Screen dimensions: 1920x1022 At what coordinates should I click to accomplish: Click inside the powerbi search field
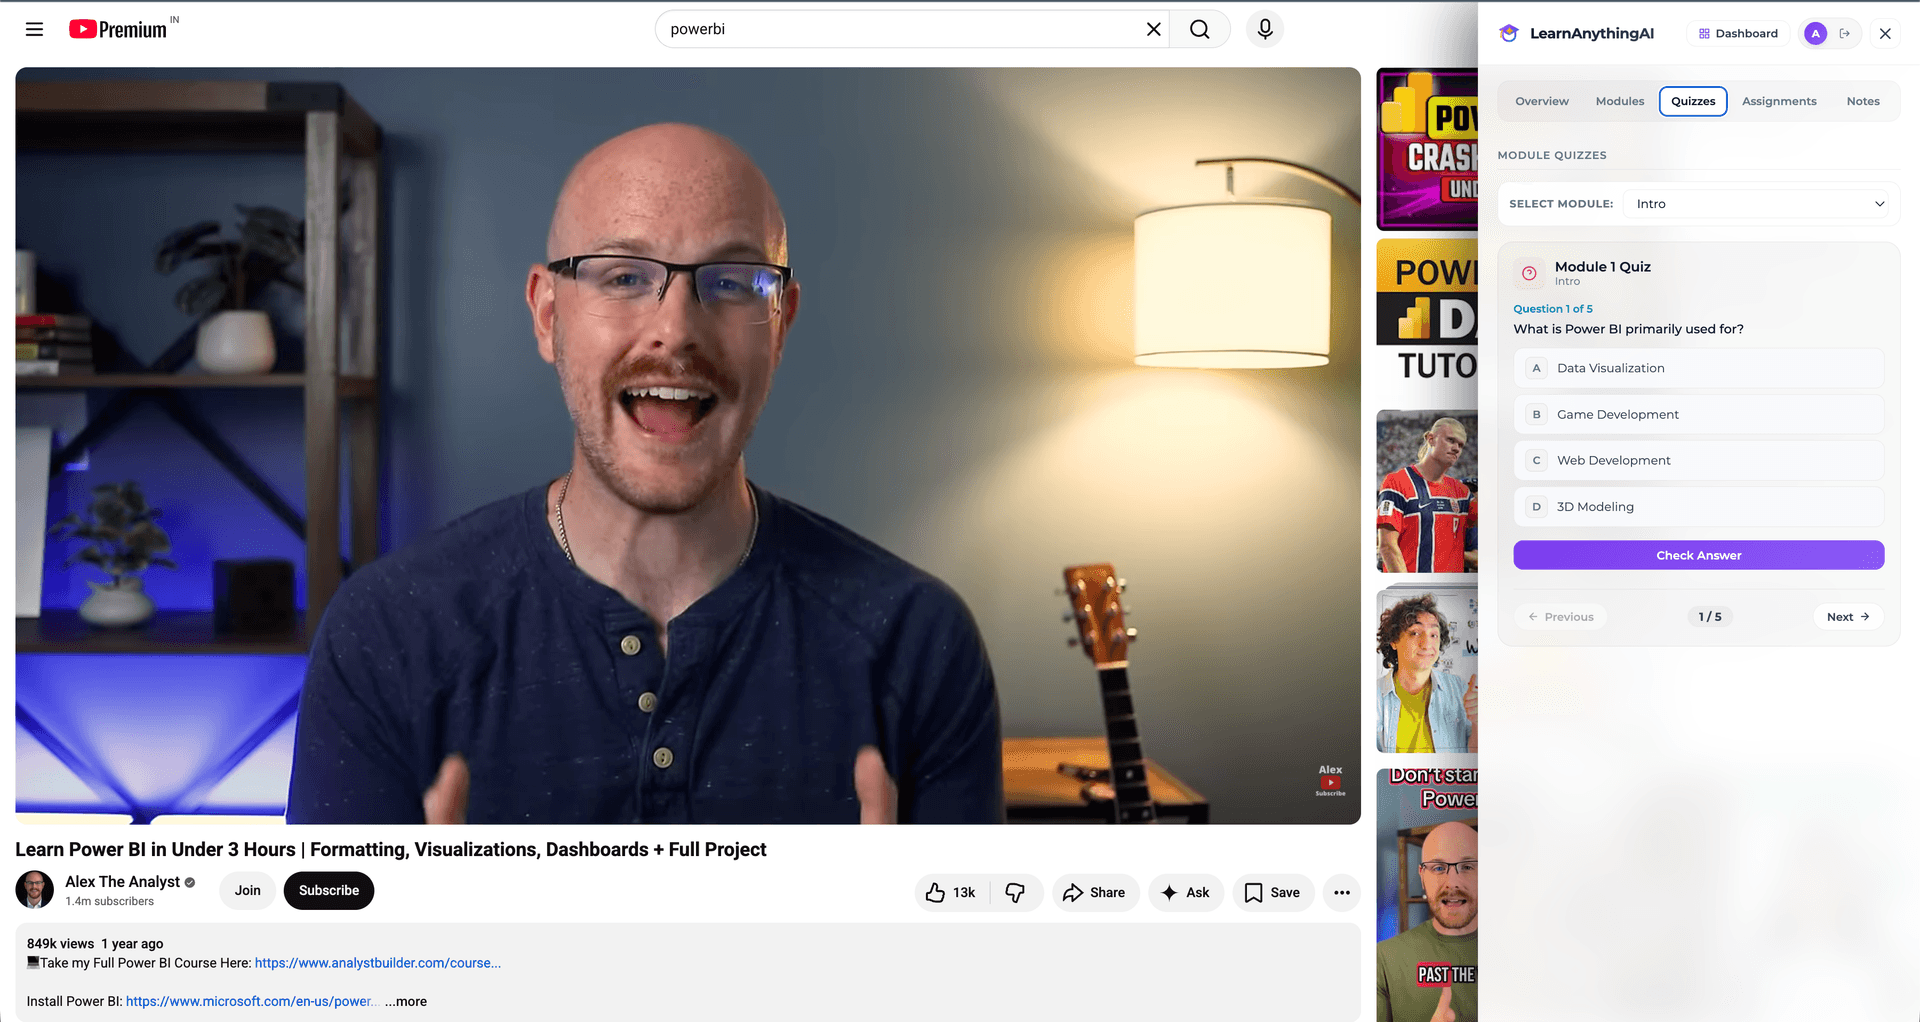point(900,29)
